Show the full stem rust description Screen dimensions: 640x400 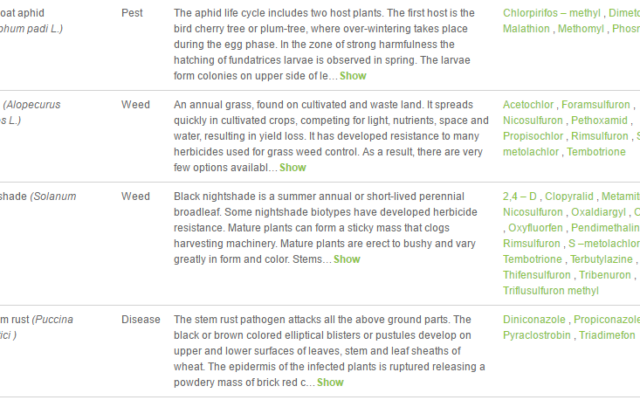click(330, 382)
